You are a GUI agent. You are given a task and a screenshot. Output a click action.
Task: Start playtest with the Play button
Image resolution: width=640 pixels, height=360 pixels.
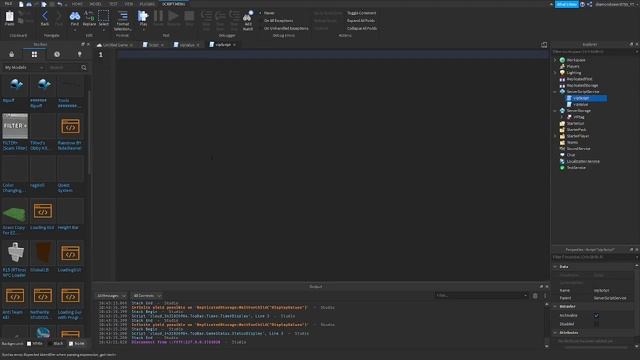pos(143,19)
